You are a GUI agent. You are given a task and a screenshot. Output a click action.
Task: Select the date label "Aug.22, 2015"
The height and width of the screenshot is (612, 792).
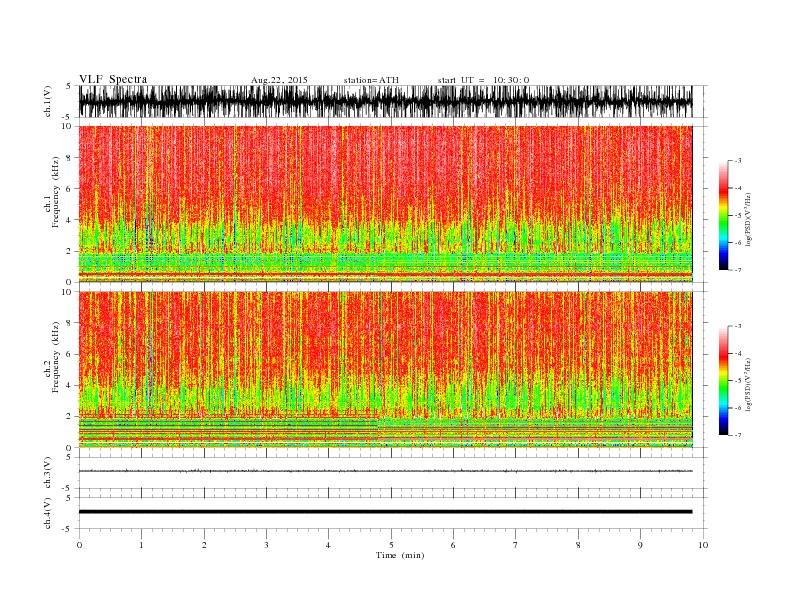tap(279, 80)
